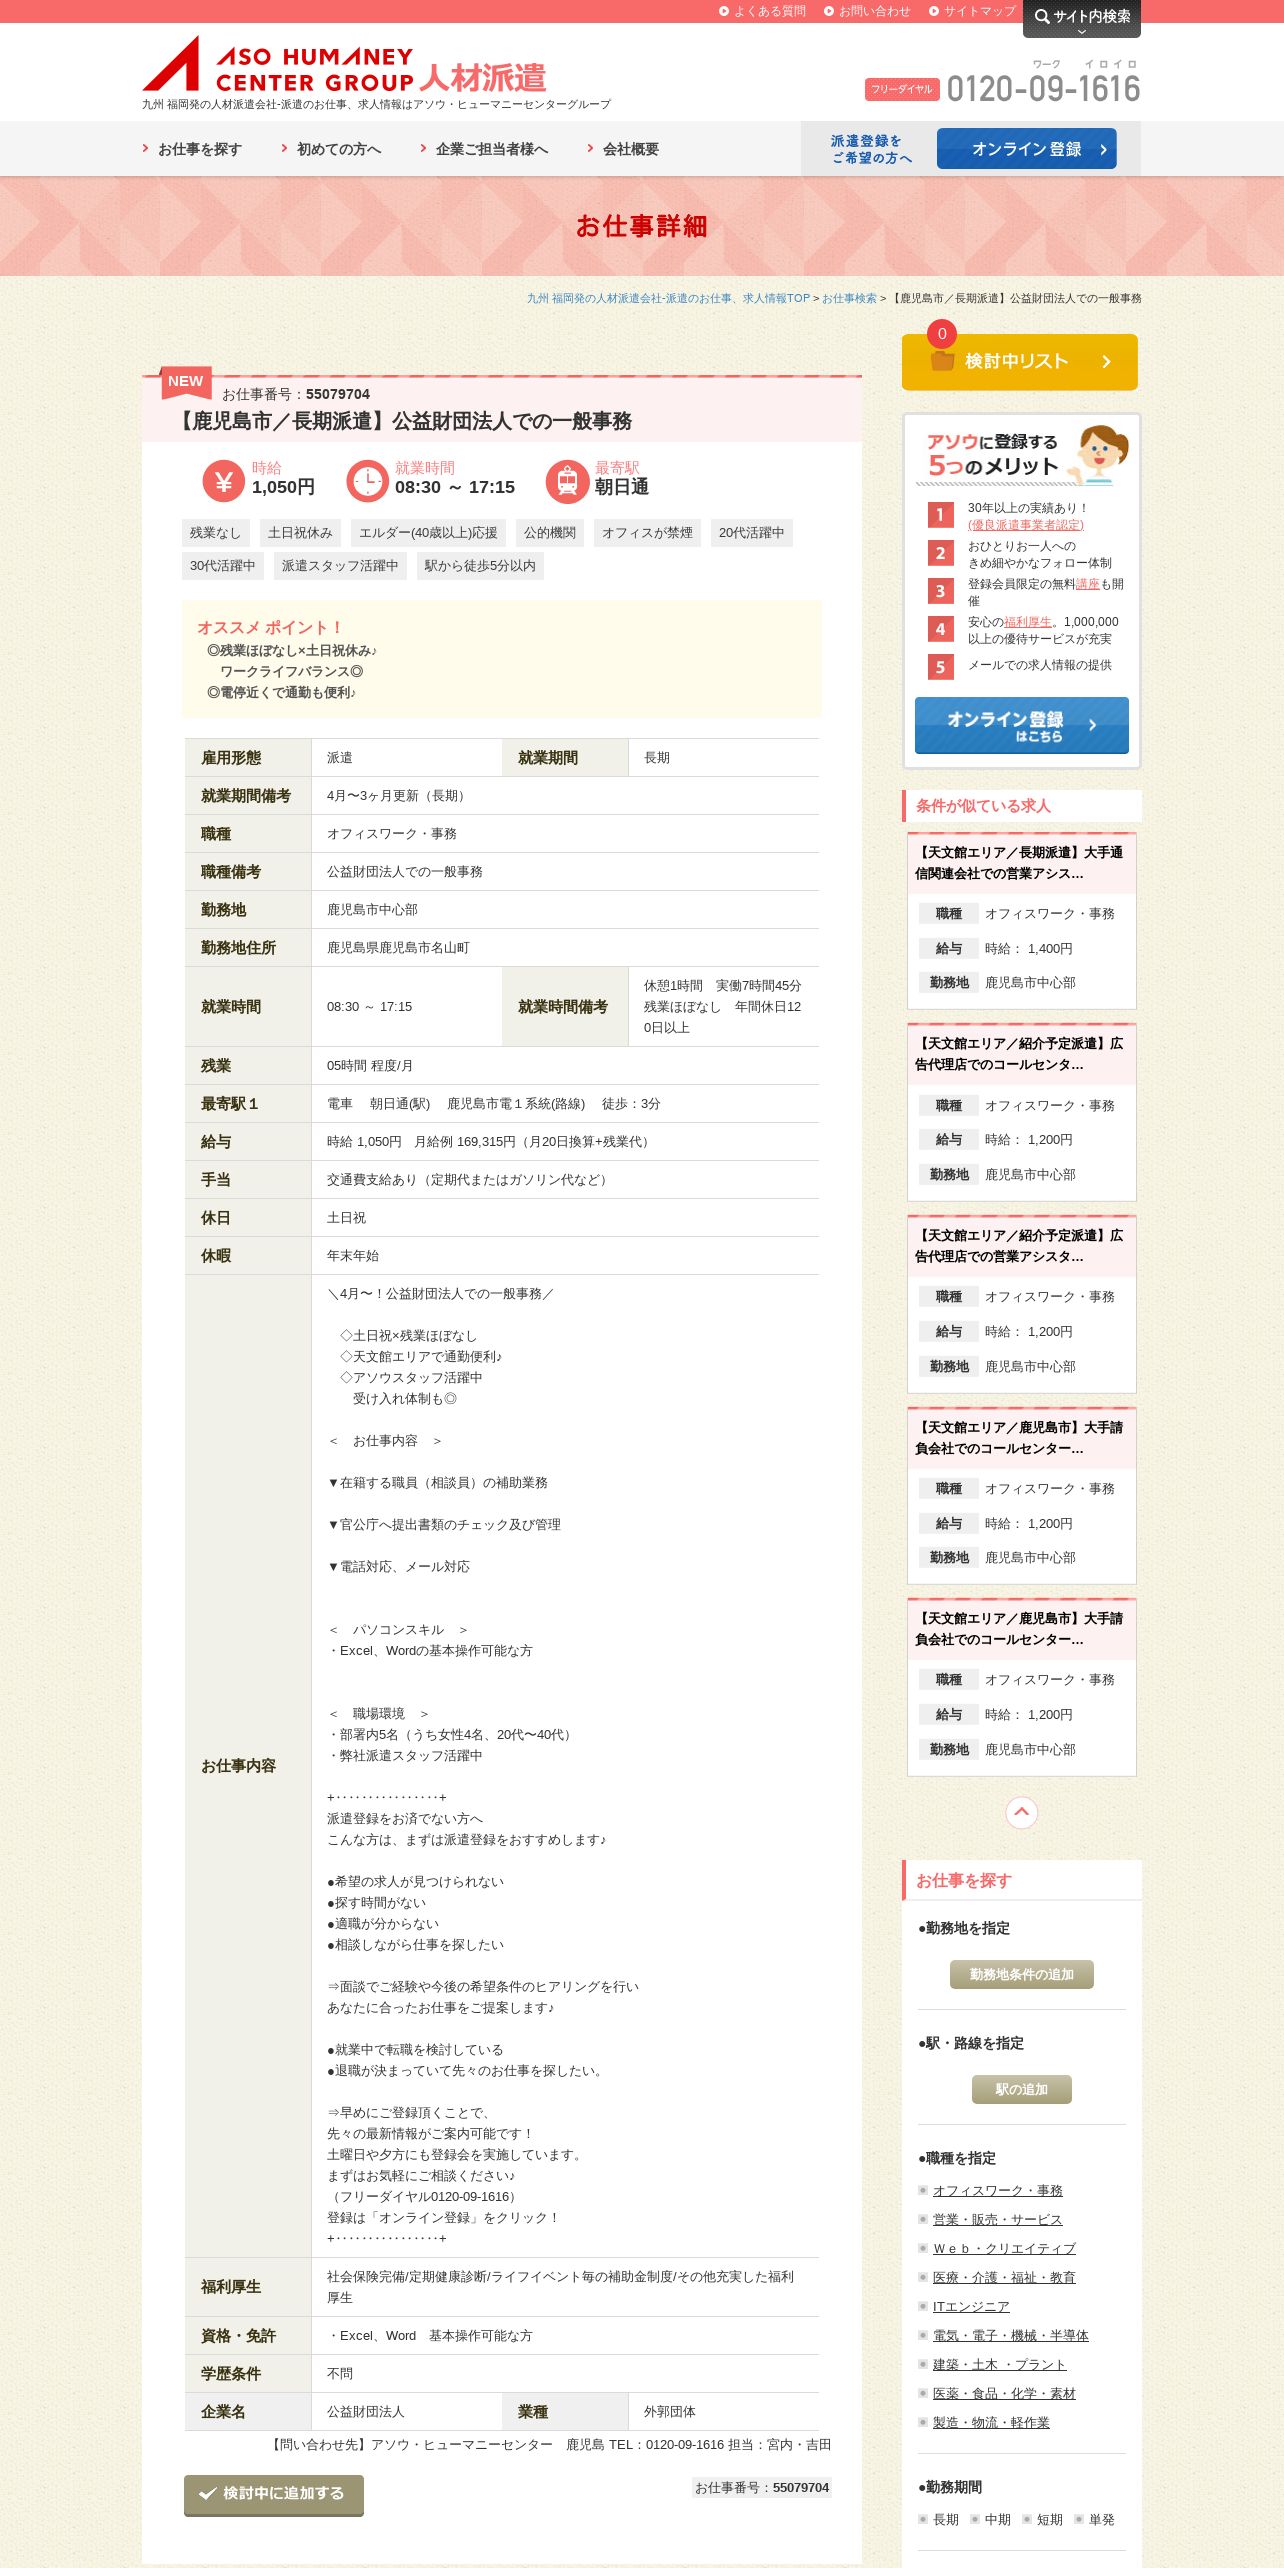Open 会社概要 menu

(x=623, y=149)
